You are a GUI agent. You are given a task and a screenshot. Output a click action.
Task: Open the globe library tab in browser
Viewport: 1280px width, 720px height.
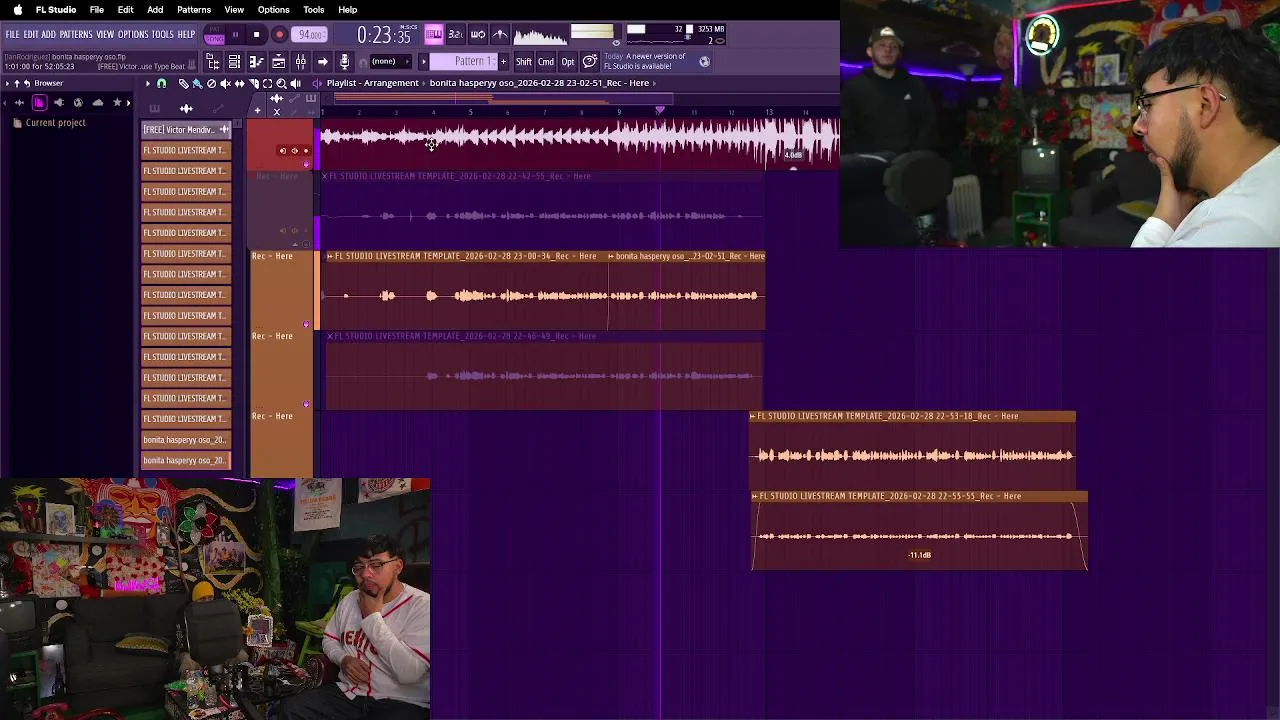click(x=78, y=103)
